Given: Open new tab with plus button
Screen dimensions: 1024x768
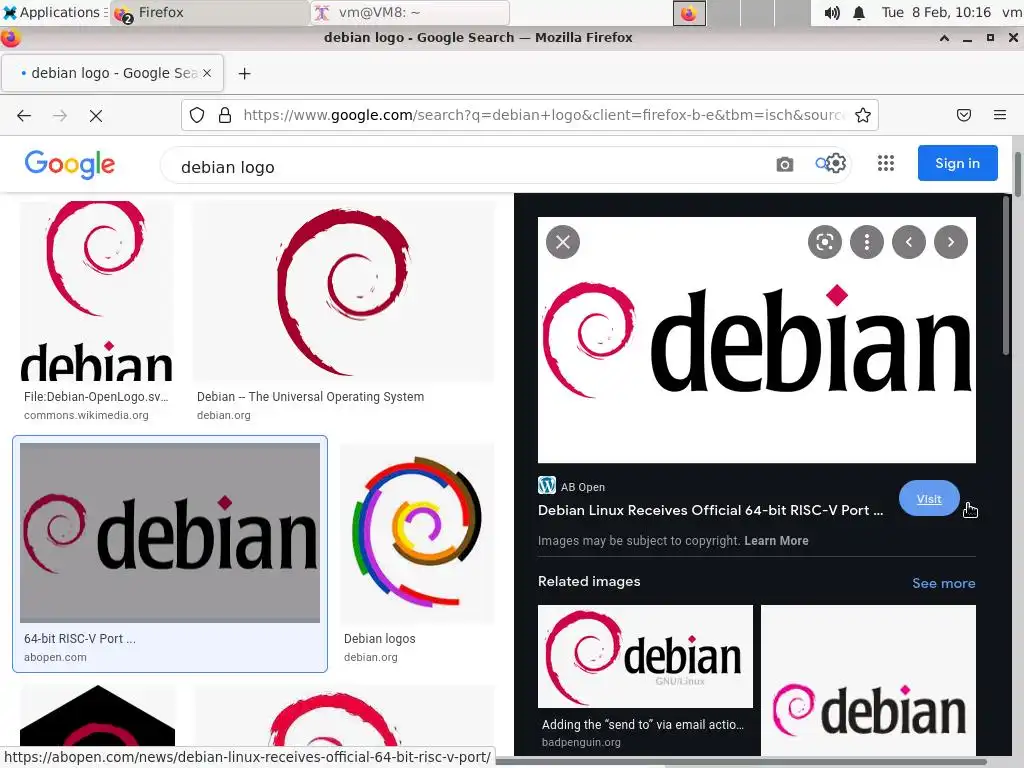Looking at the screenshot, I should point(244,74).
